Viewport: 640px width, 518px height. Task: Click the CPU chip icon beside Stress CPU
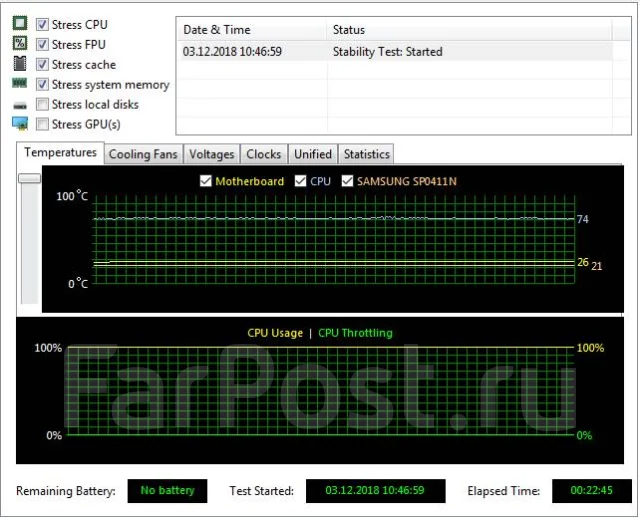tap(20, 23)
